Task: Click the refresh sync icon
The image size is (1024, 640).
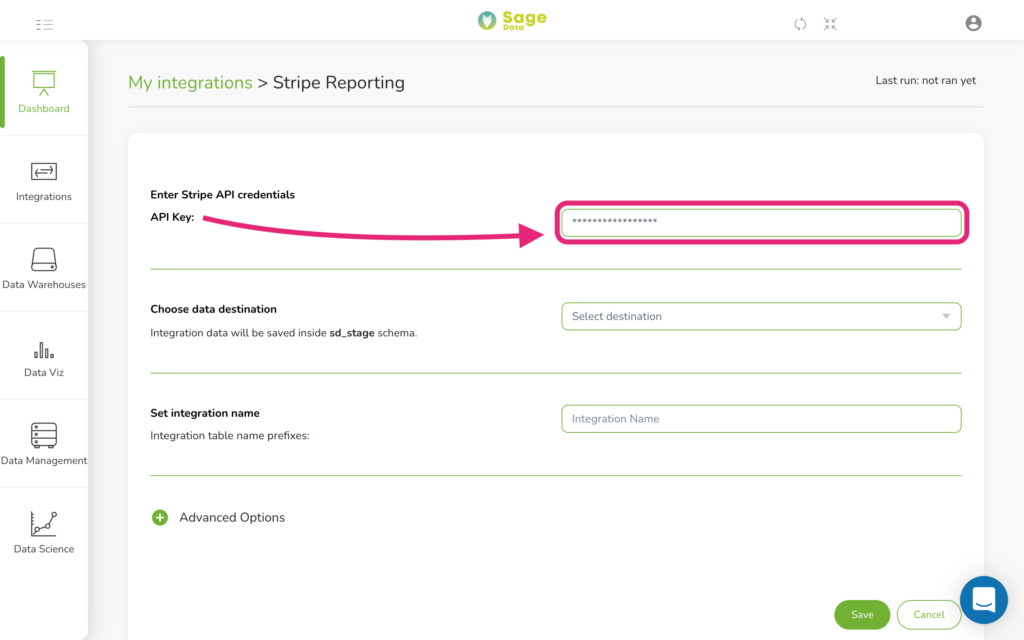Action: pyautogui.click(x=800, y=24)
